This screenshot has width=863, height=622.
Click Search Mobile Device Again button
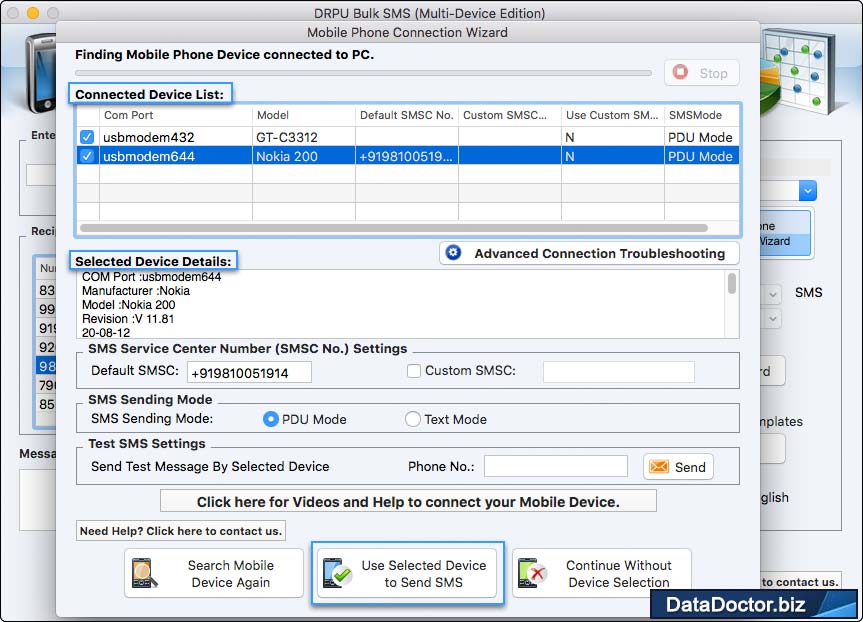point(214,574)
